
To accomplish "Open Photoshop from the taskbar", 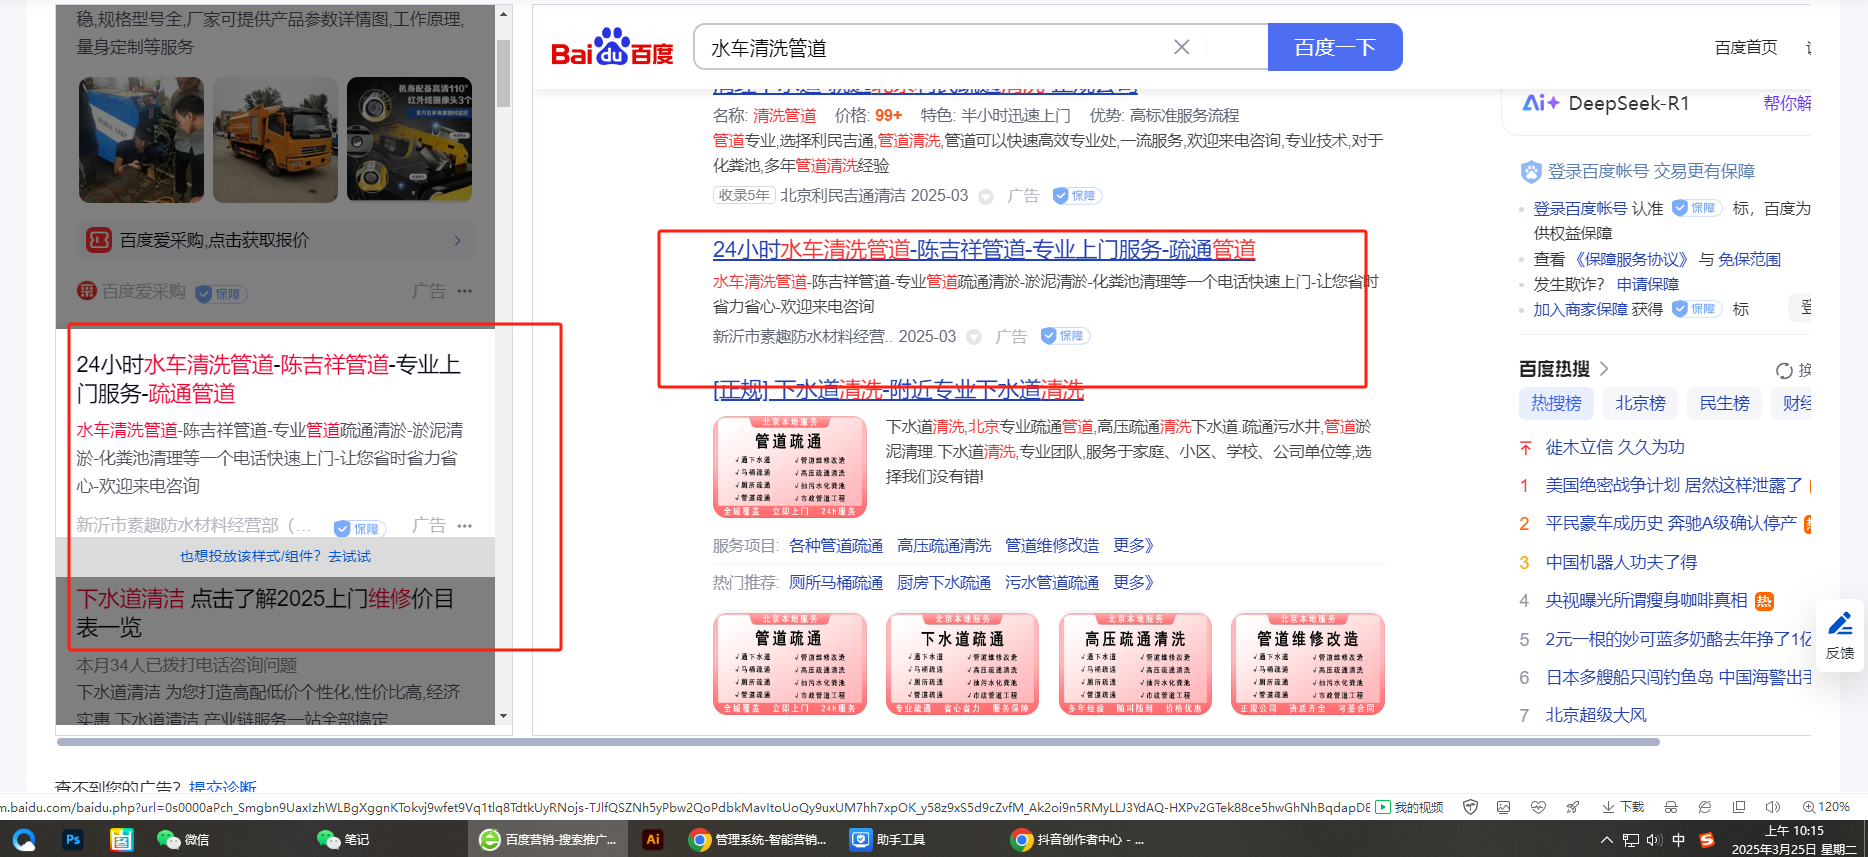I will (73, 840).
